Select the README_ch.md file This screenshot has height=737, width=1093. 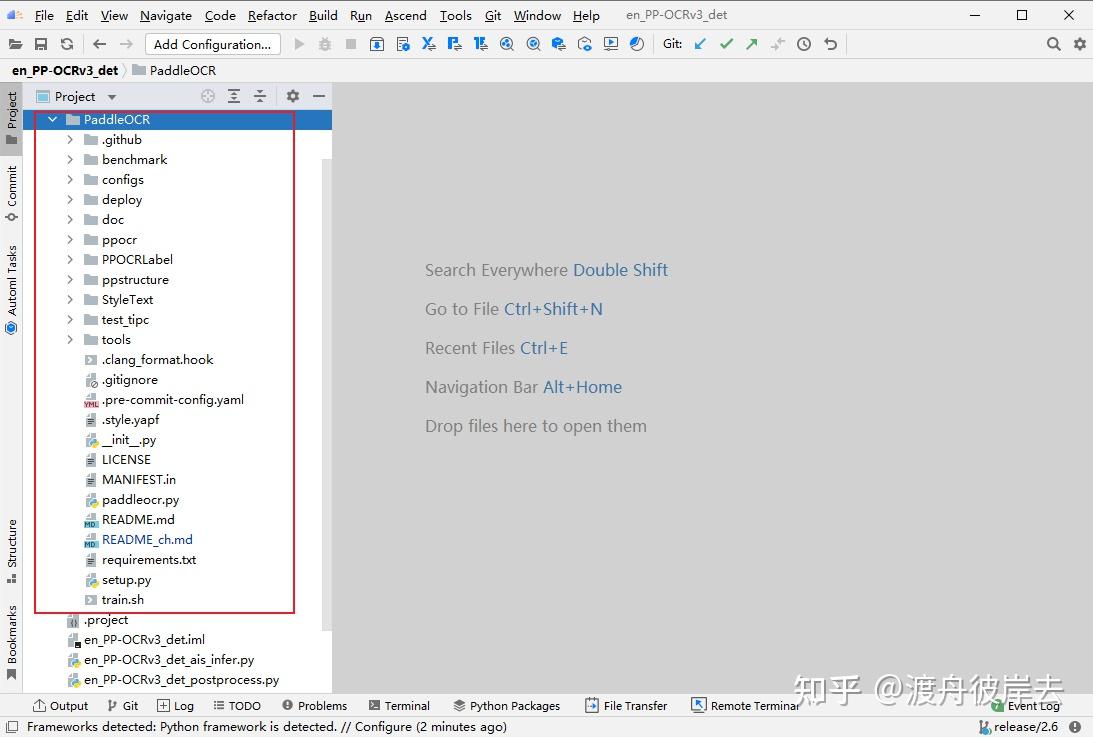(x=147, y=539)
